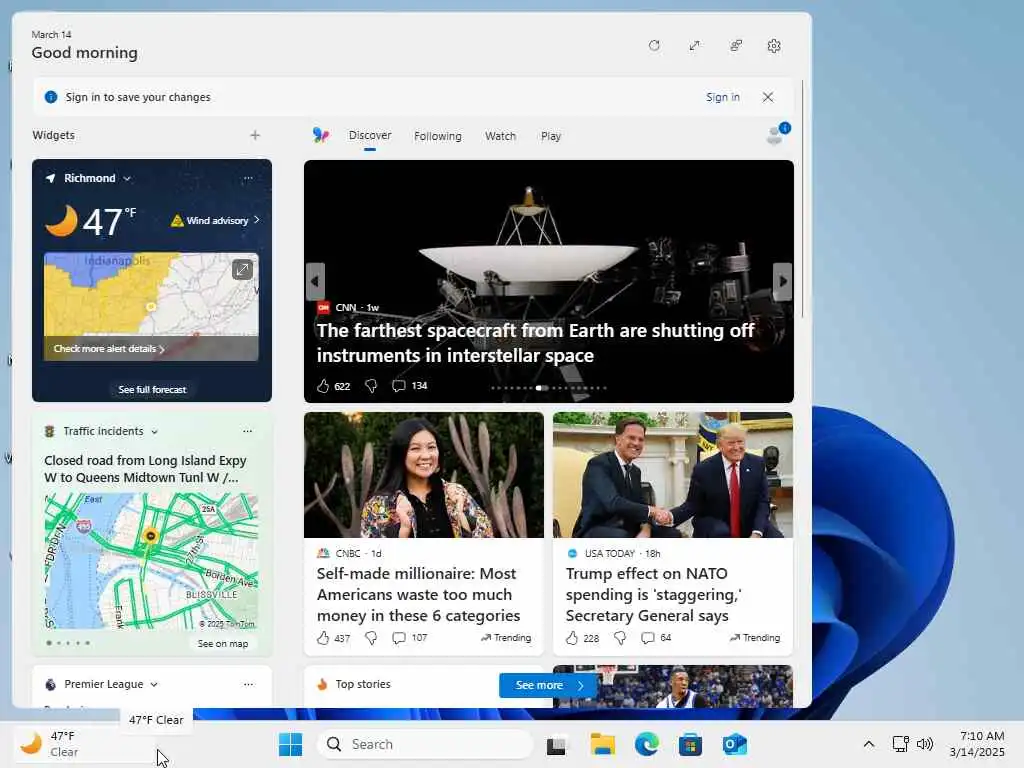
Task: Open widgets settings gear
Action: point(774,46)
